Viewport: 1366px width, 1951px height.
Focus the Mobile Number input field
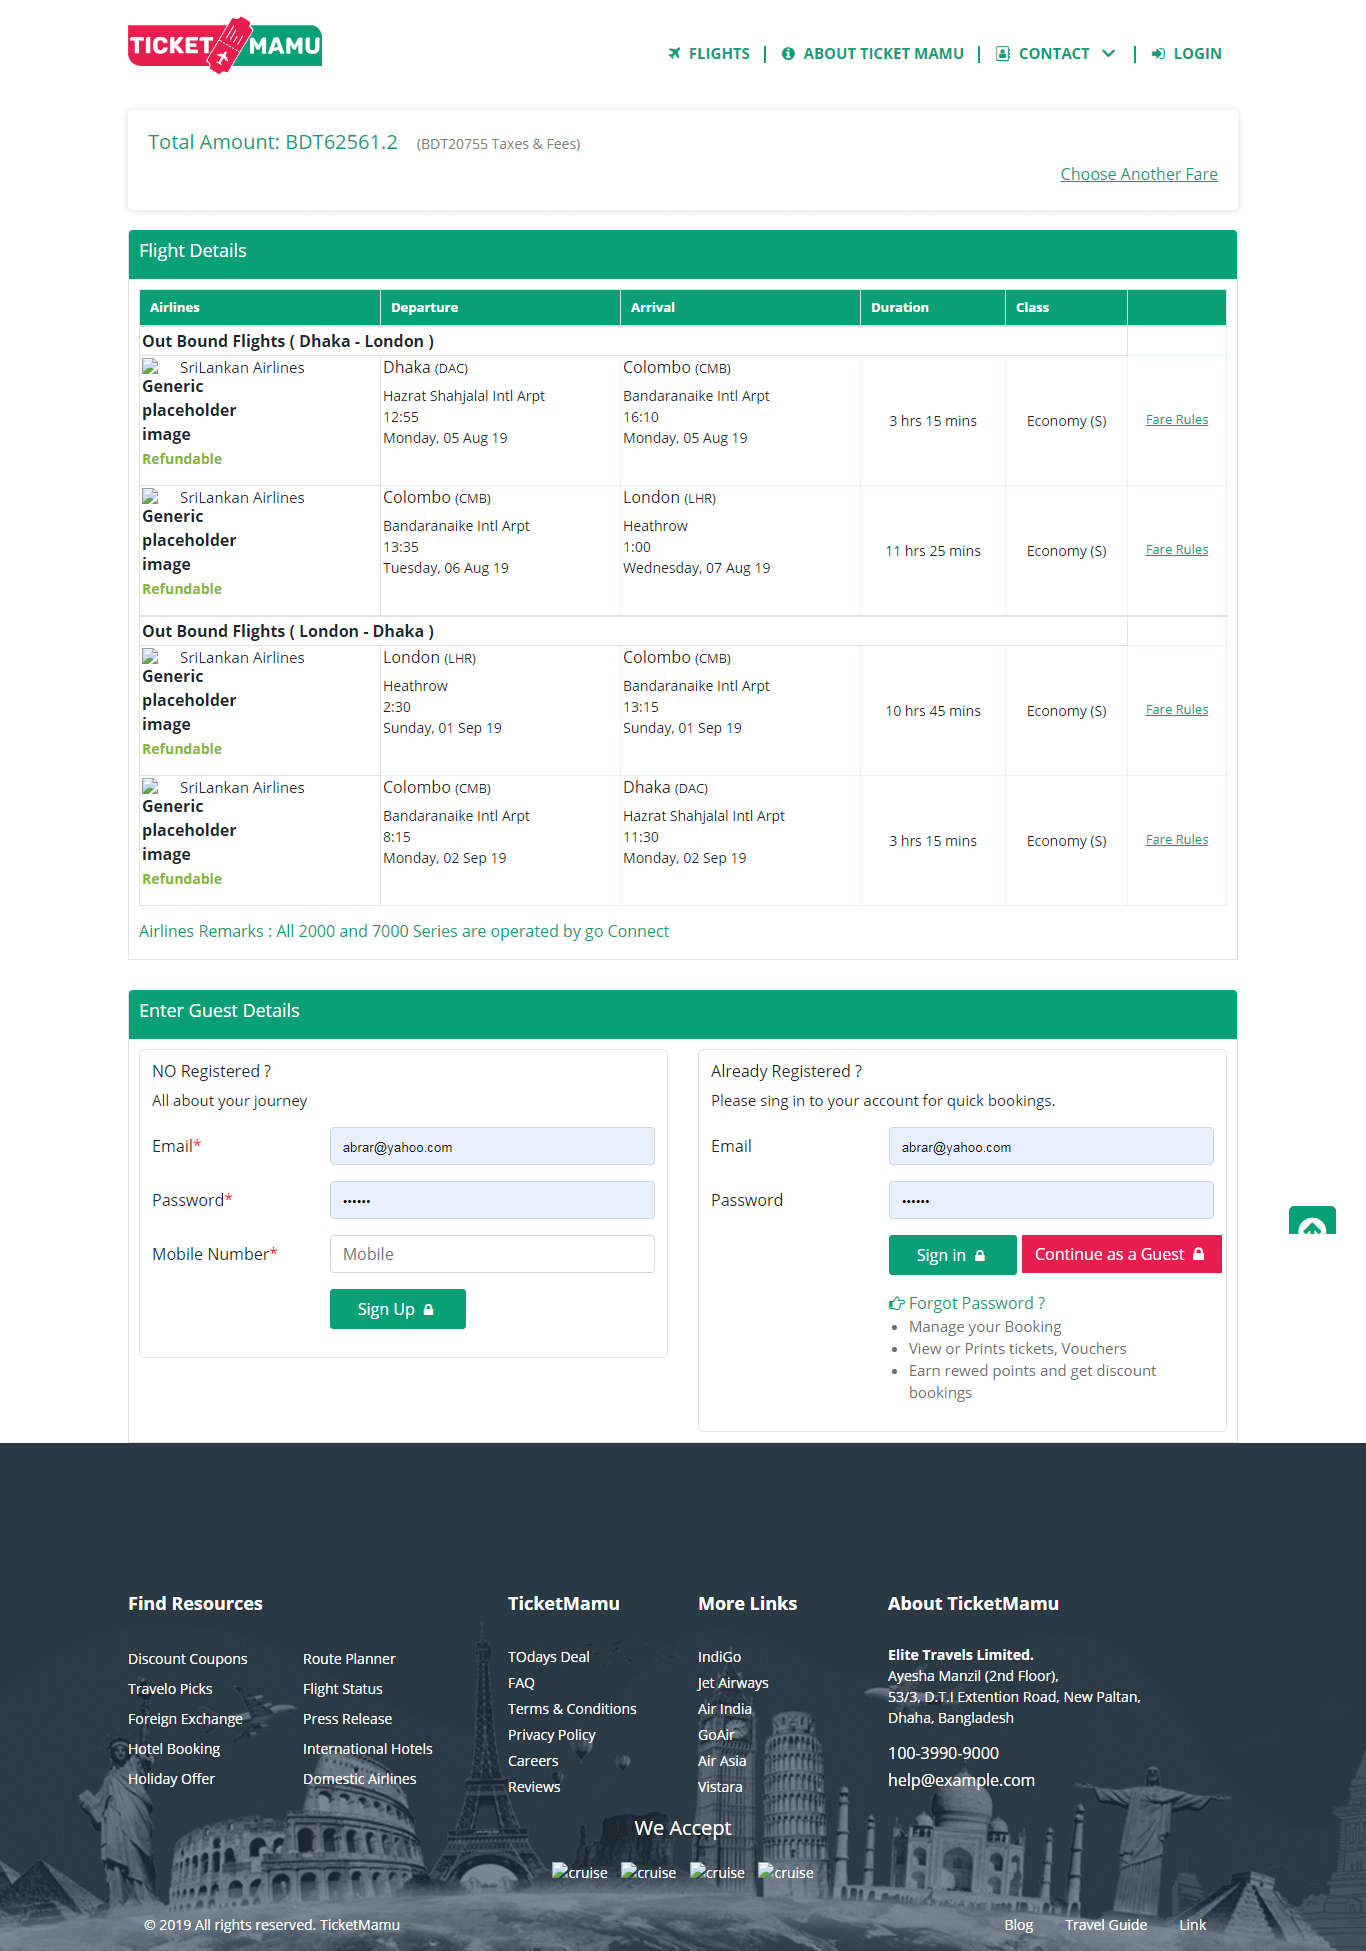click(x=492, y=1254)
